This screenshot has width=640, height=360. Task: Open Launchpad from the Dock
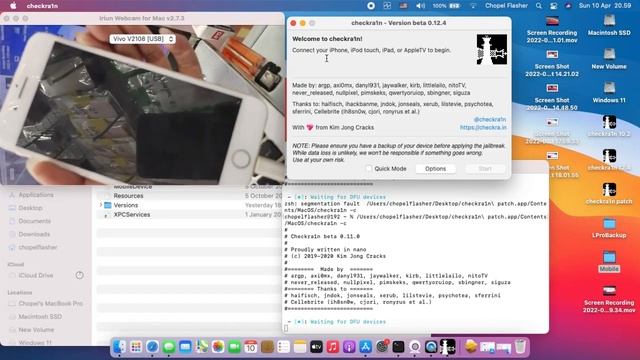click(136, 347)
